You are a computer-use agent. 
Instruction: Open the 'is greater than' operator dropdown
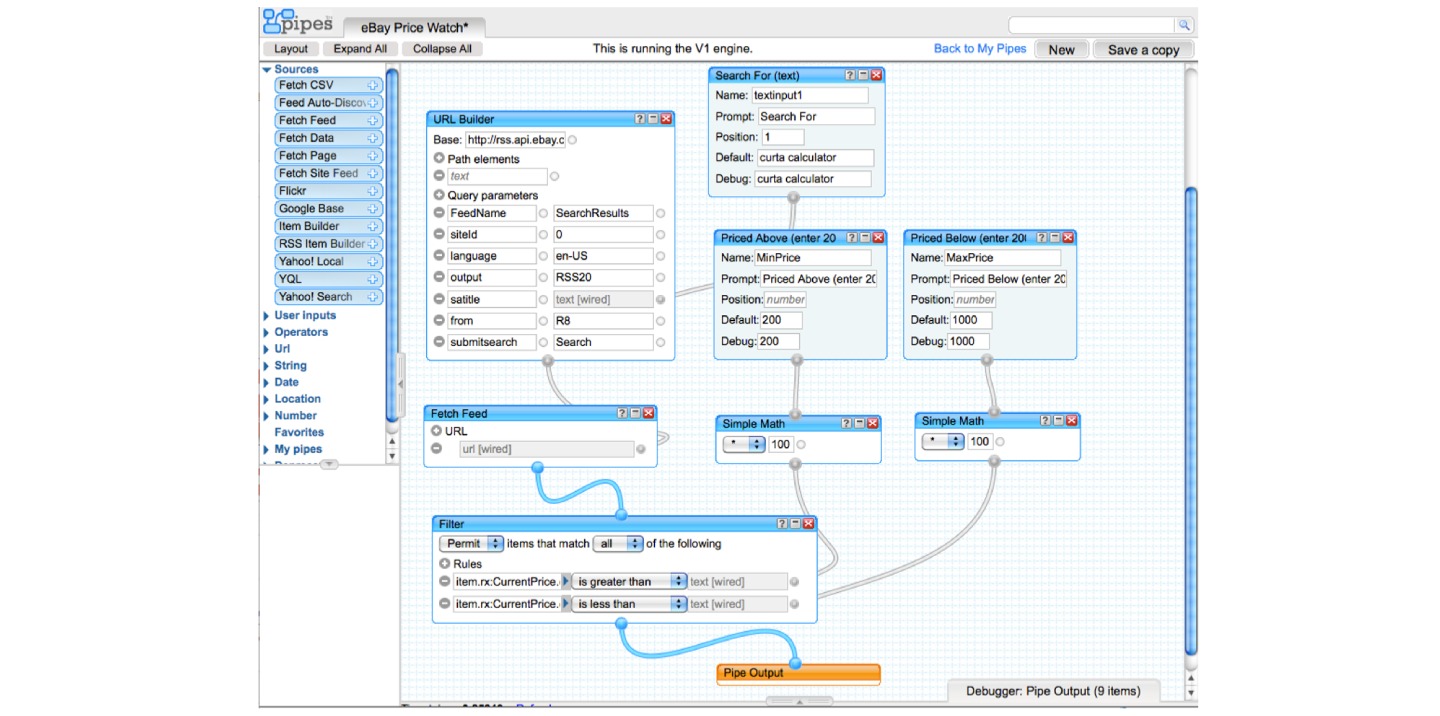(630, 582)
